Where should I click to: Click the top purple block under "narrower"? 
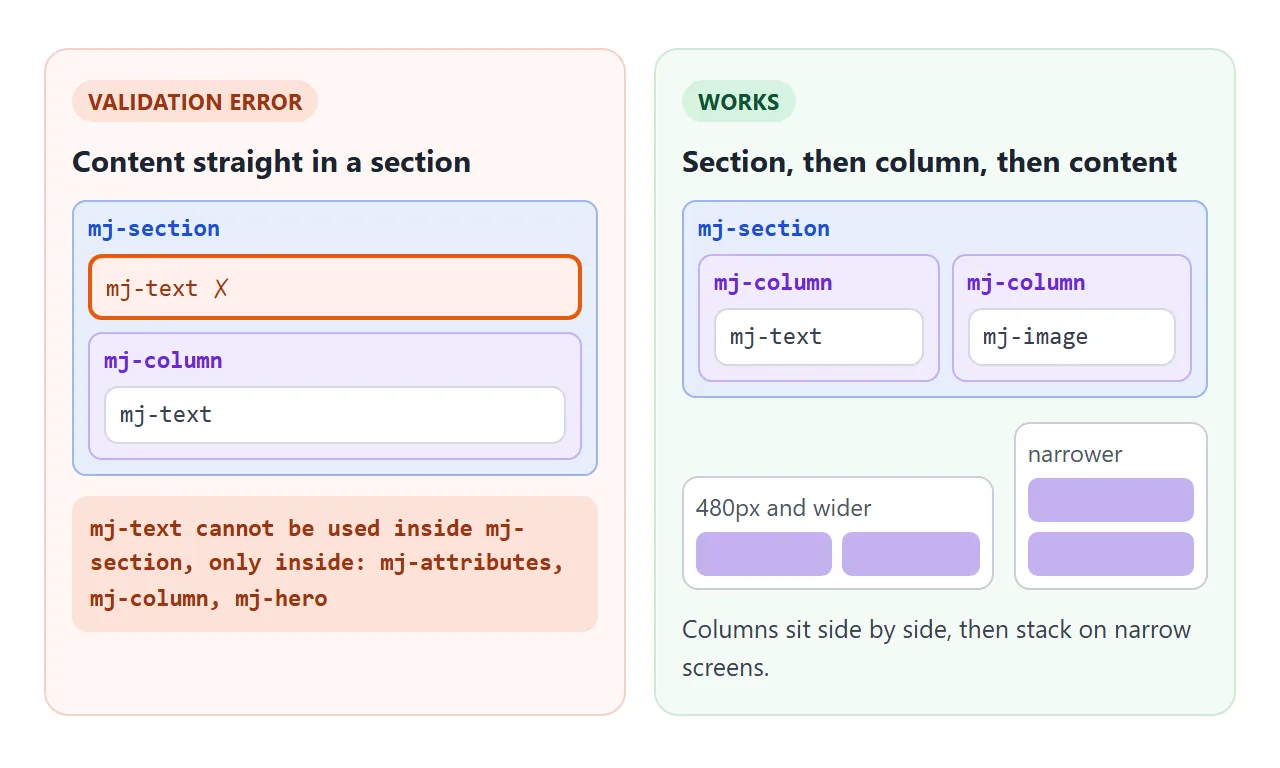[x=1111, y=500]
